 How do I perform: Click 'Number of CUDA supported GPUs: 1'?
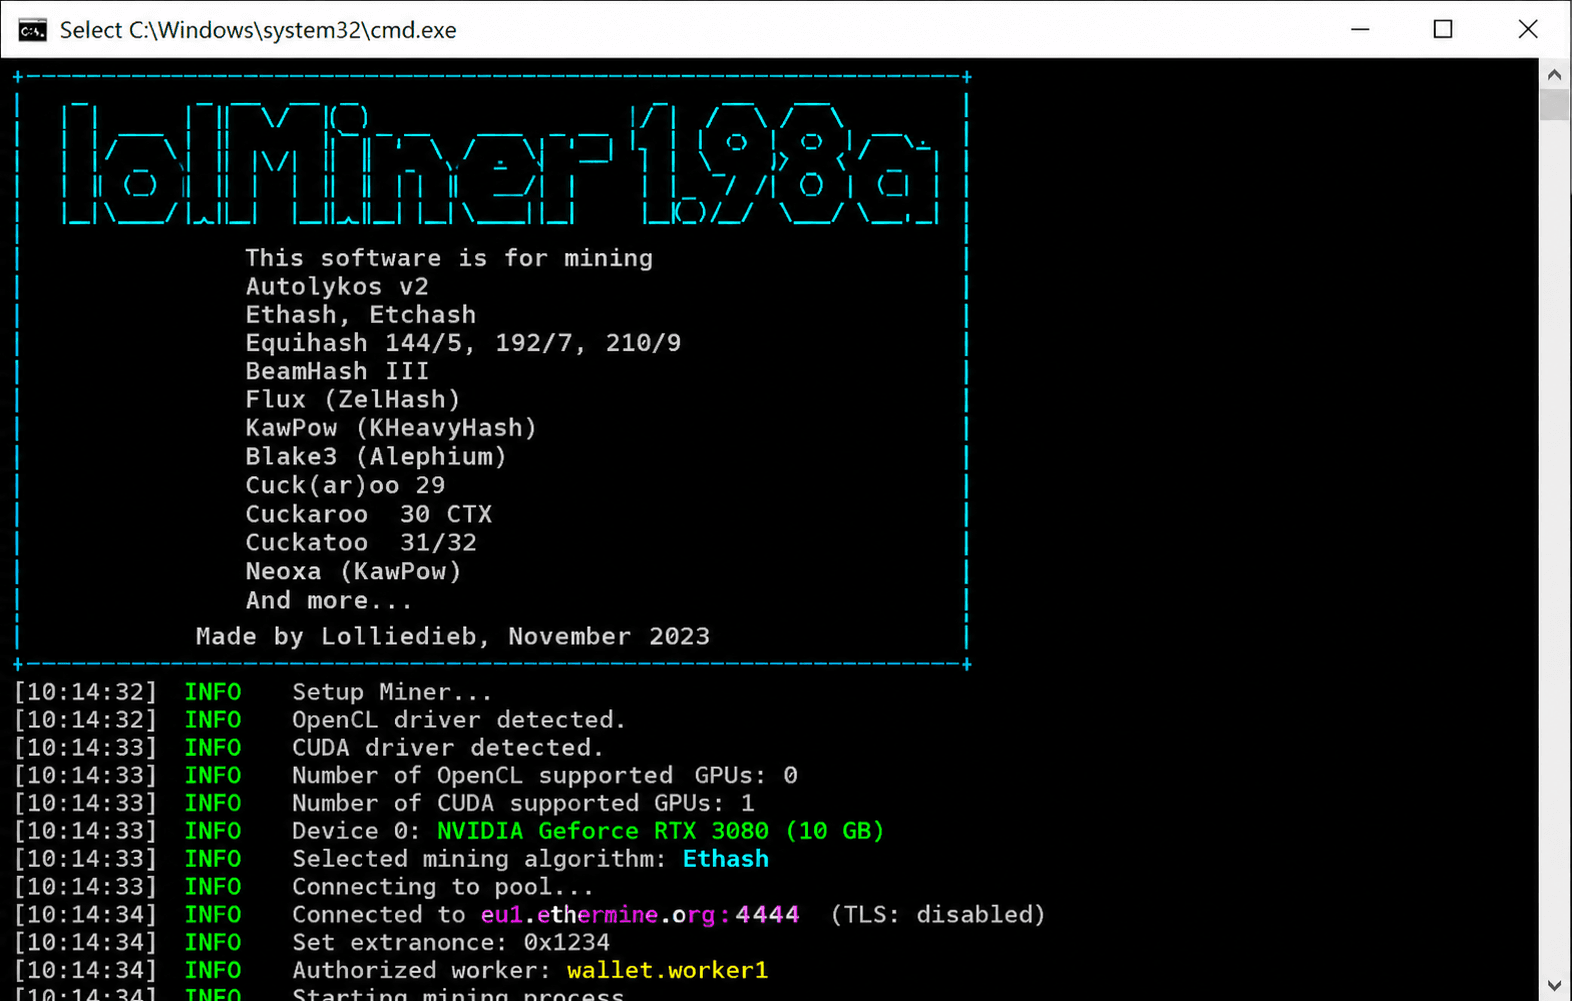tap(523, 804)
